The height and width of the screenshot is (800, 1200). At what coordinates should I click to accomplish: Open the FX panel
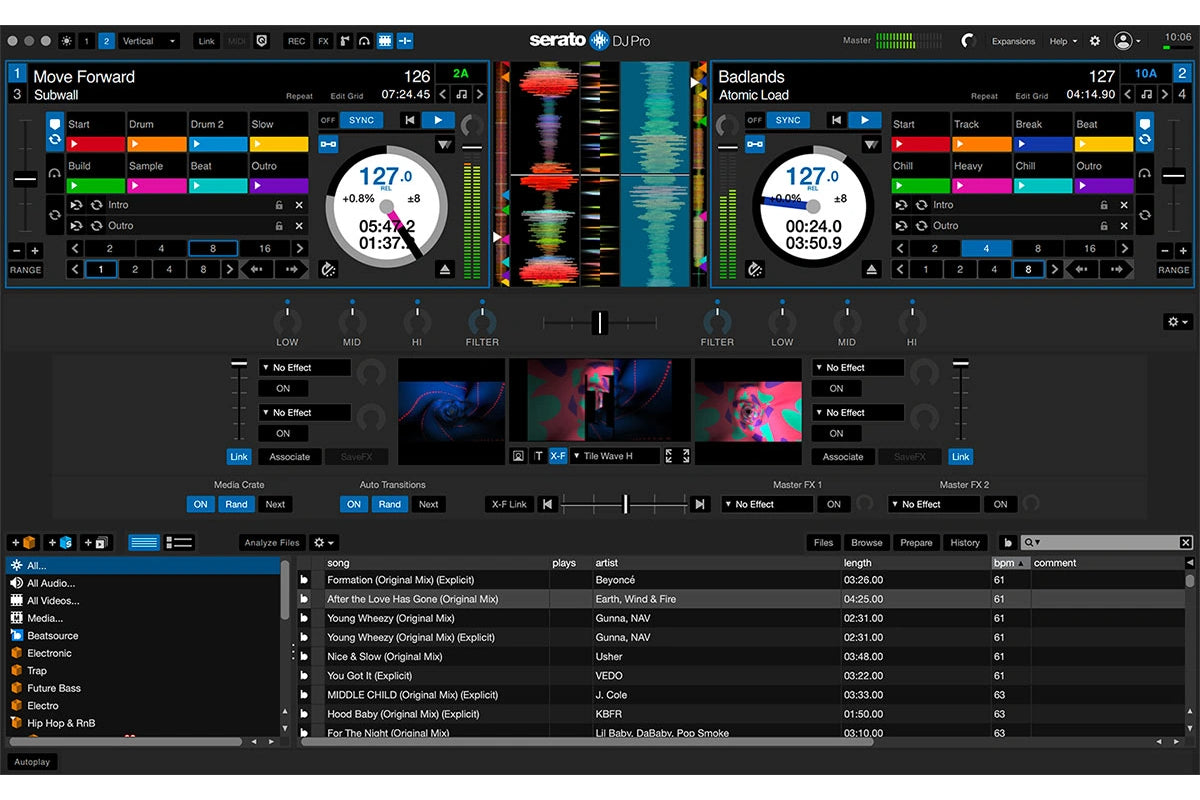[322, 41]
